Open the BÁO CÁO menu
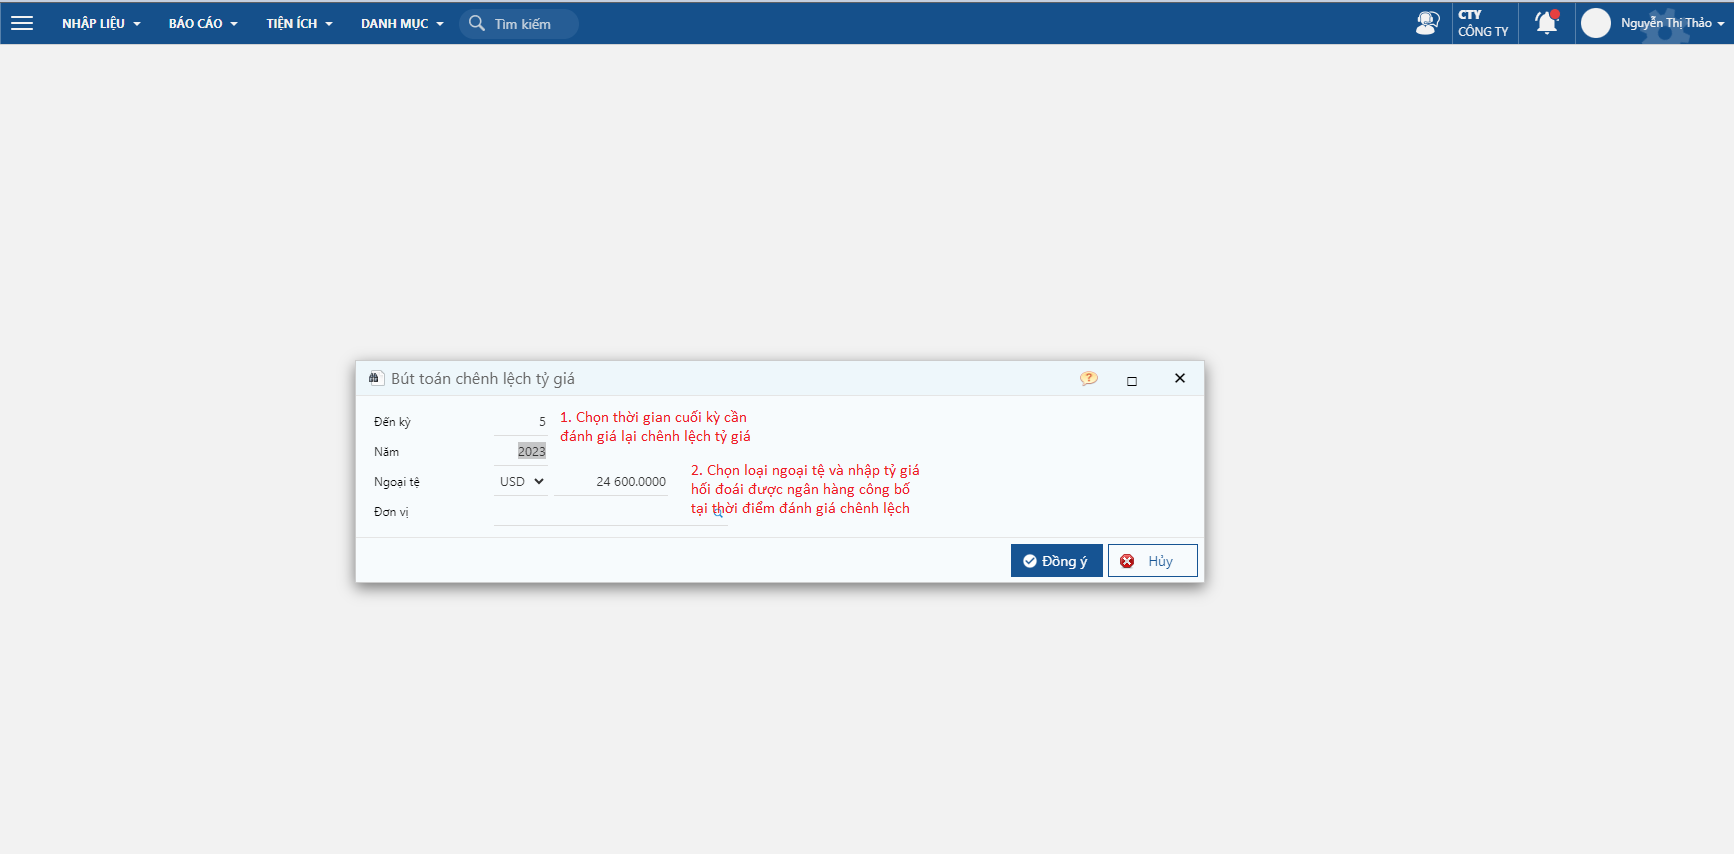 coord(203,23)
